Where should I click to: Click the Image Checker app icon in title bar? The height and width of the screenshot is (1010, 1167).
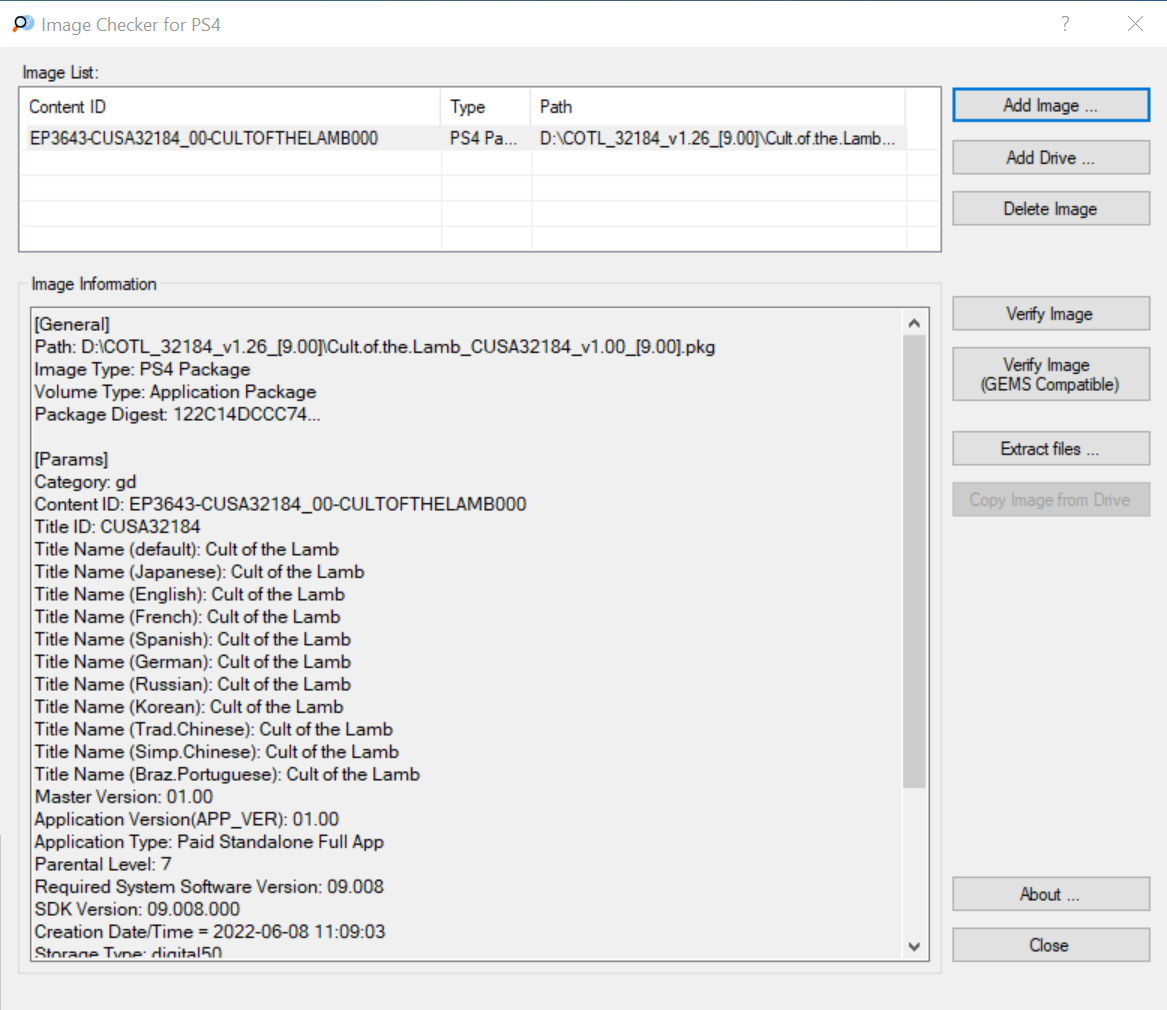coord(23,24)
